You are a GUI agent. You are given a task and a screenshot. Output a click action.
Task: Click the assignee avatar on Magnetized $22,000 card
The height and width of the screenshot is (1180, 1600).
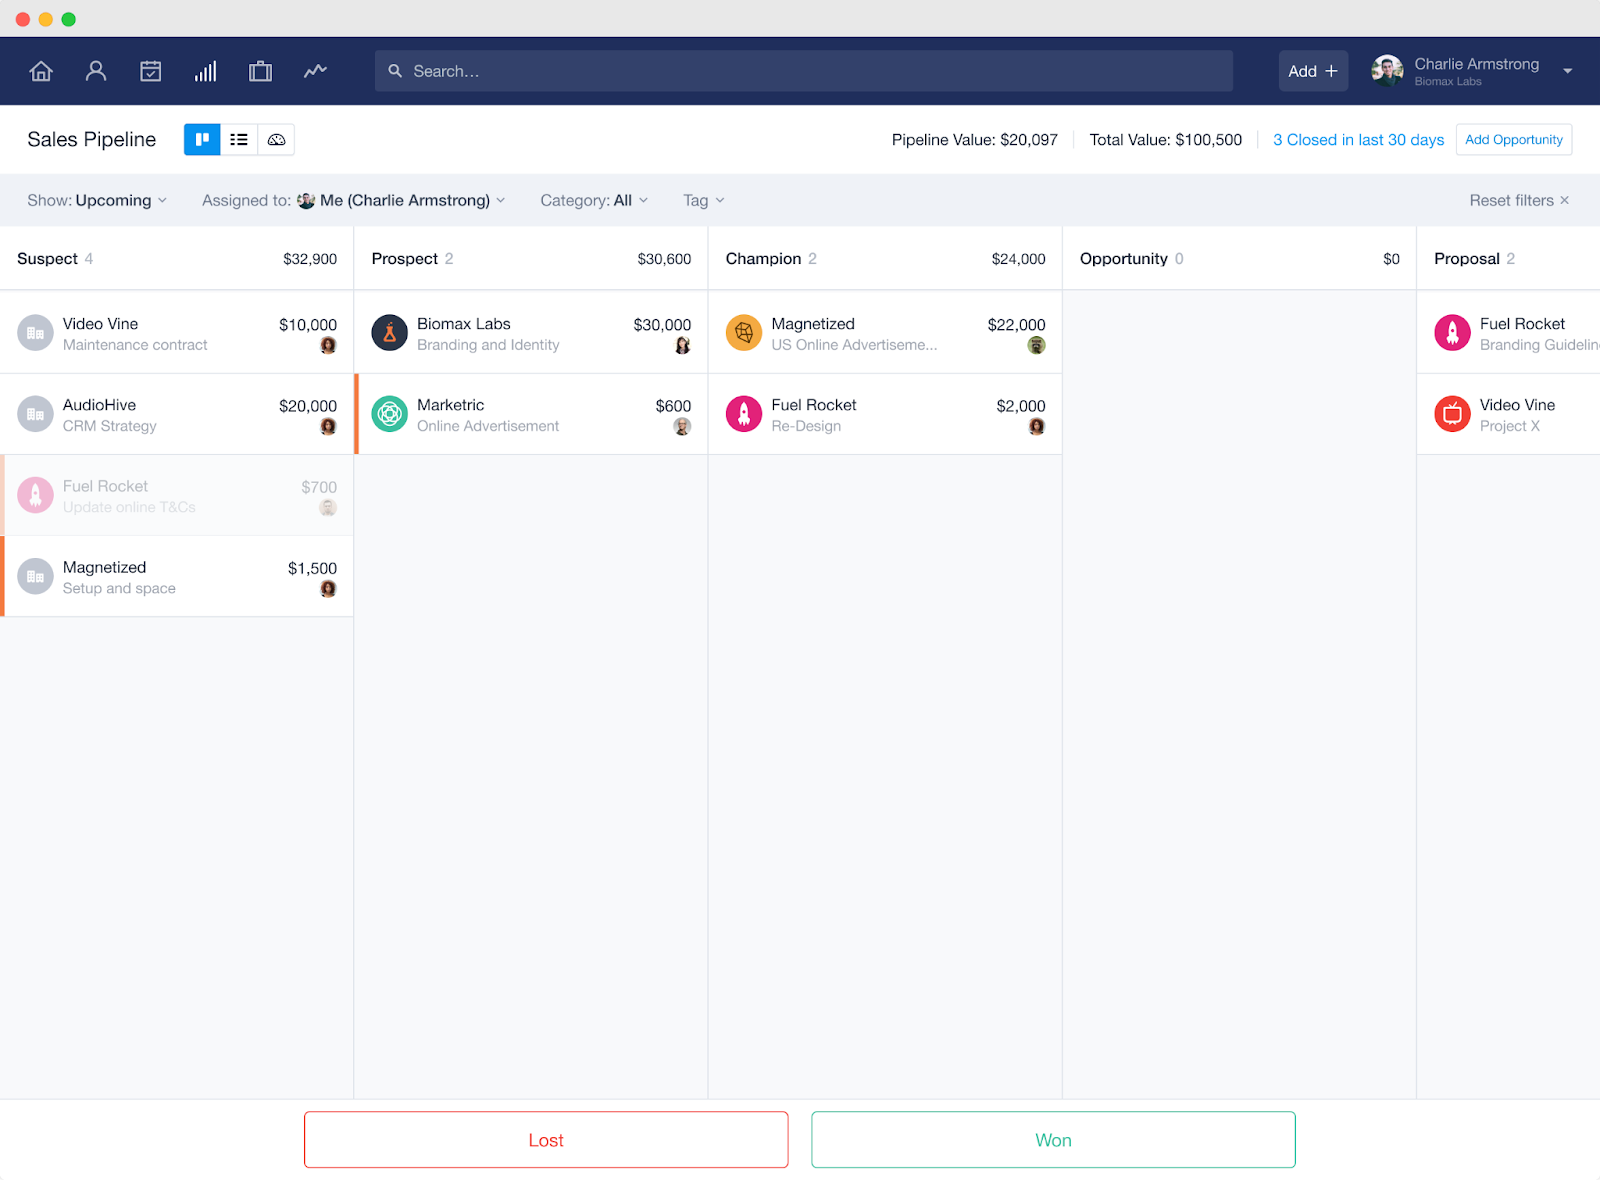pyautogui.click(x=1037, y=346)
